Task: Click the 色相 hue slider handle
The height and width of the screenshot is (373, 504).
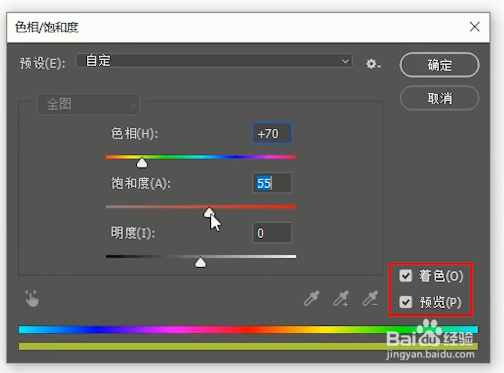Action: point(142,163)
